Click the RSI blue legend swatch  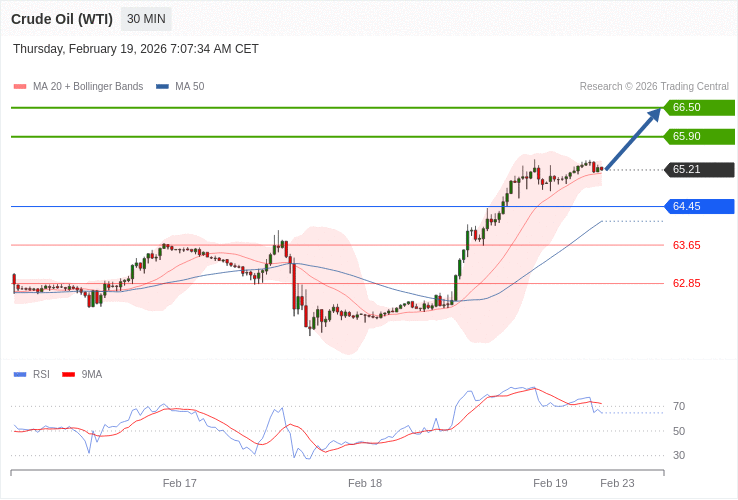[x=20, y=374]
